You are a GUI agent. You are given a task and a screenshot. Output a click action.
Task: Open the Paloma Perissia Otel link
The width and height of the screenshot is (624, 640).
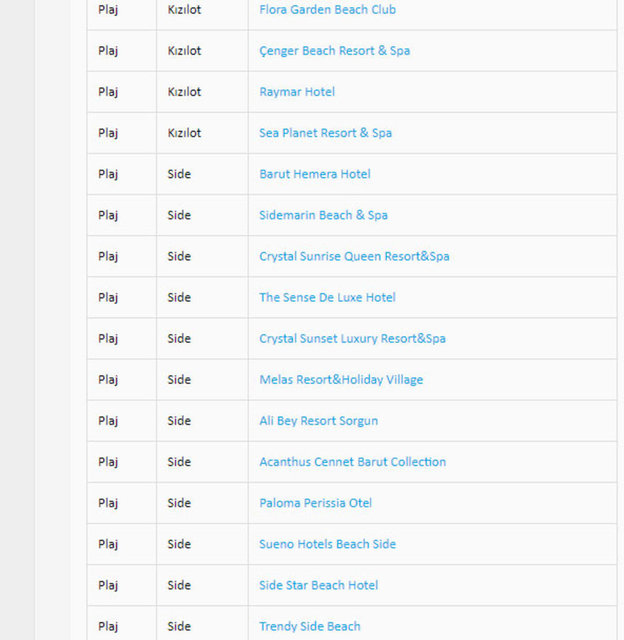click(315, 503)
